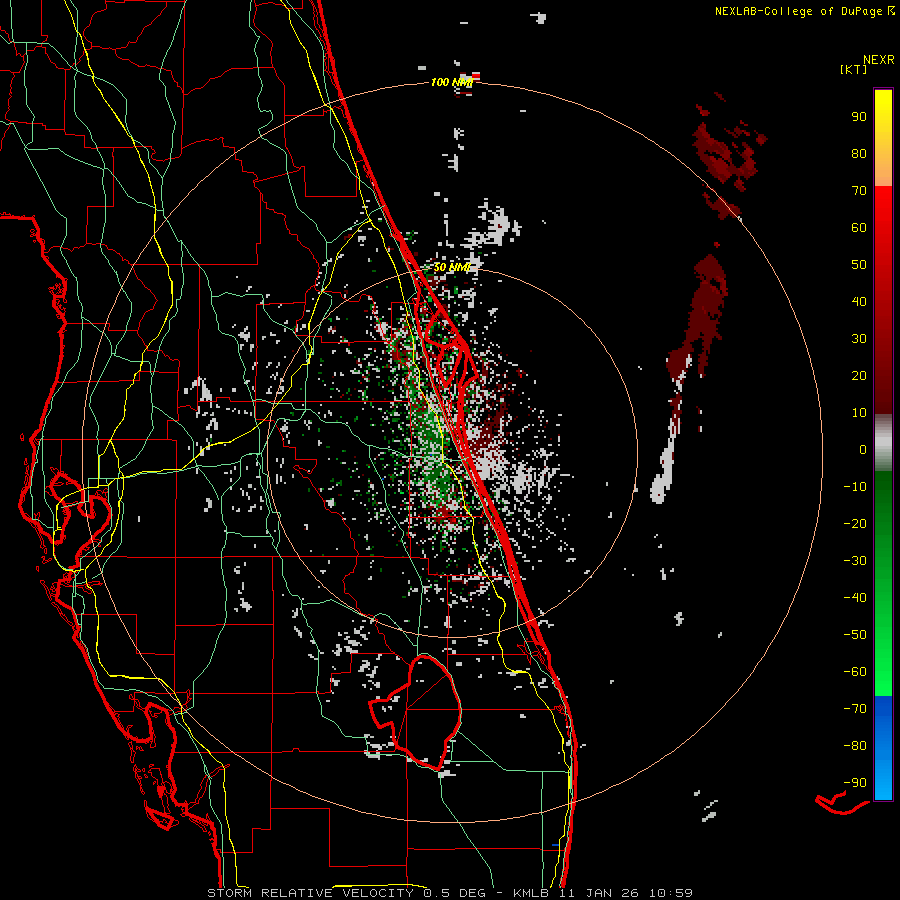
Task: Click the 10 value on the velocity scale
Action: pyautogui.click(x=859, y=413)
